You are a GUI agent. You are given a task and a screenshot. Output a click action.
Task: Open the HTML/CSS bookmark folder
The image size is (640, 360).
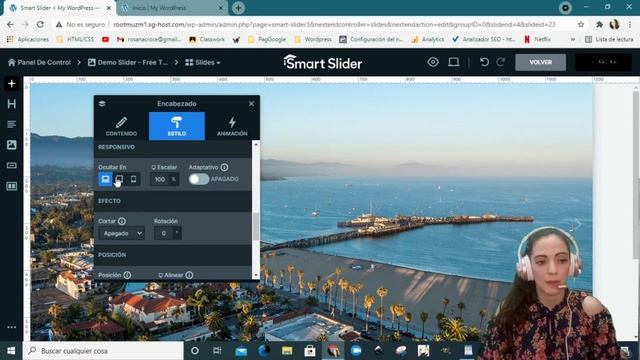point(75,39)
